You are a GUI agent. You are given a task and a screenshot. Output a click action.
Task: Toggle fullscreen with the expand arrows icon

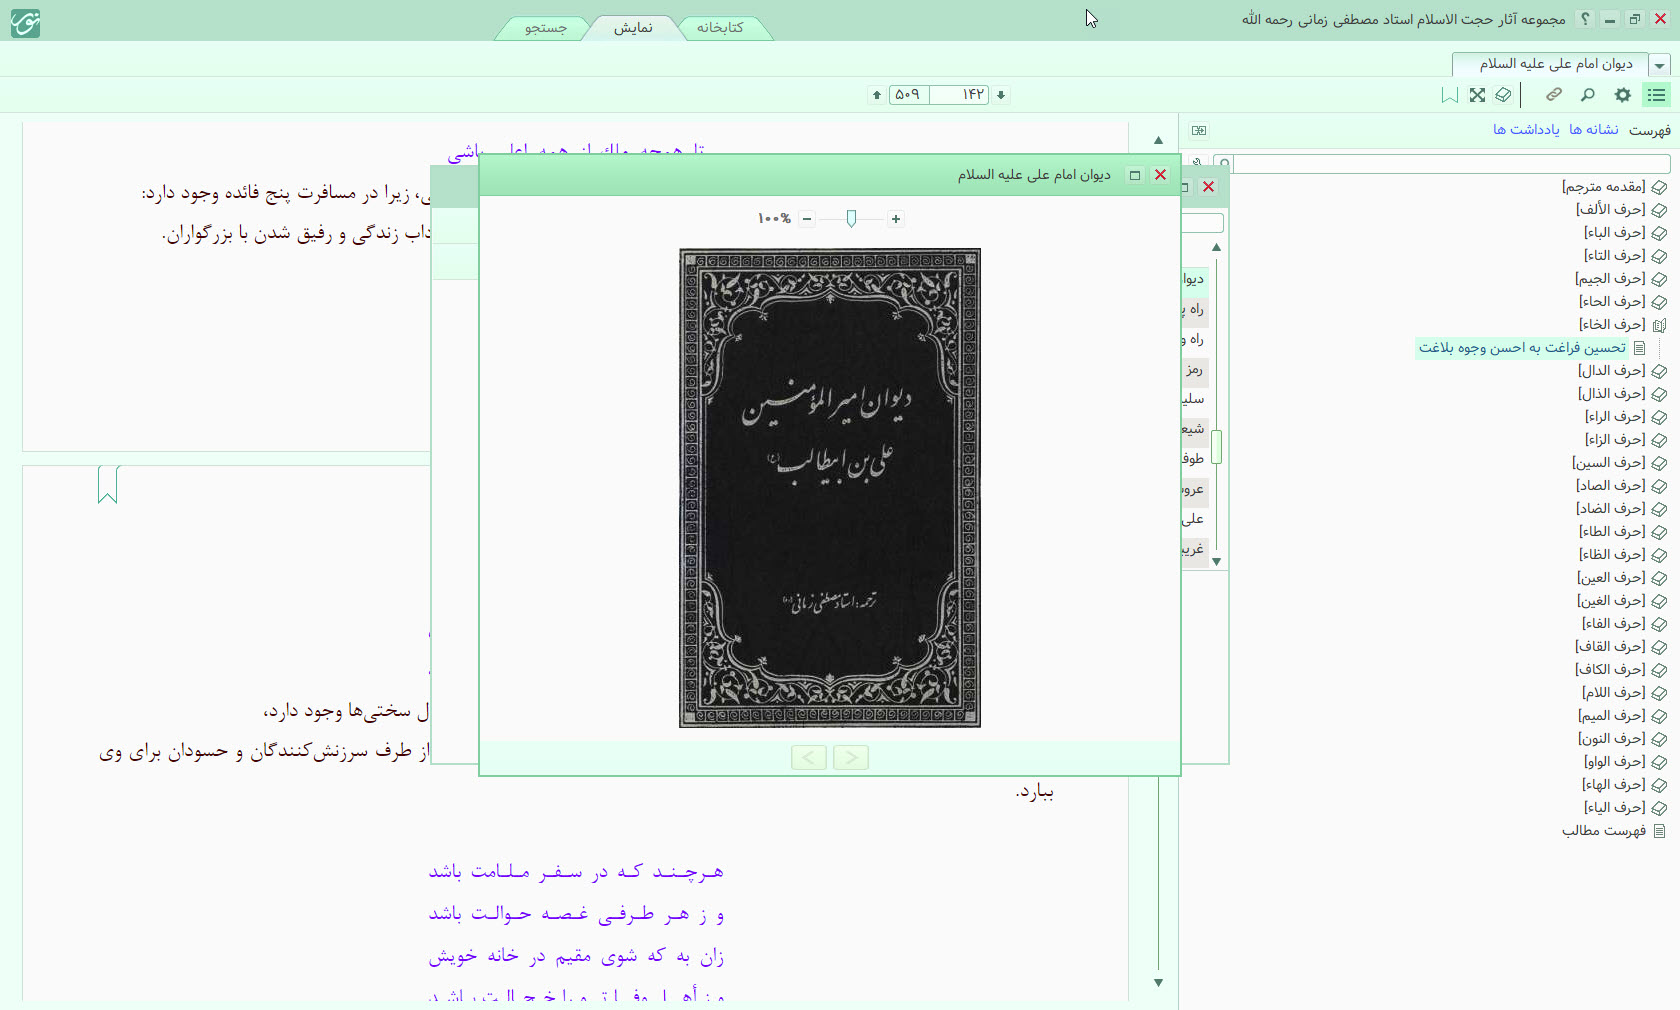[1477, 95]
